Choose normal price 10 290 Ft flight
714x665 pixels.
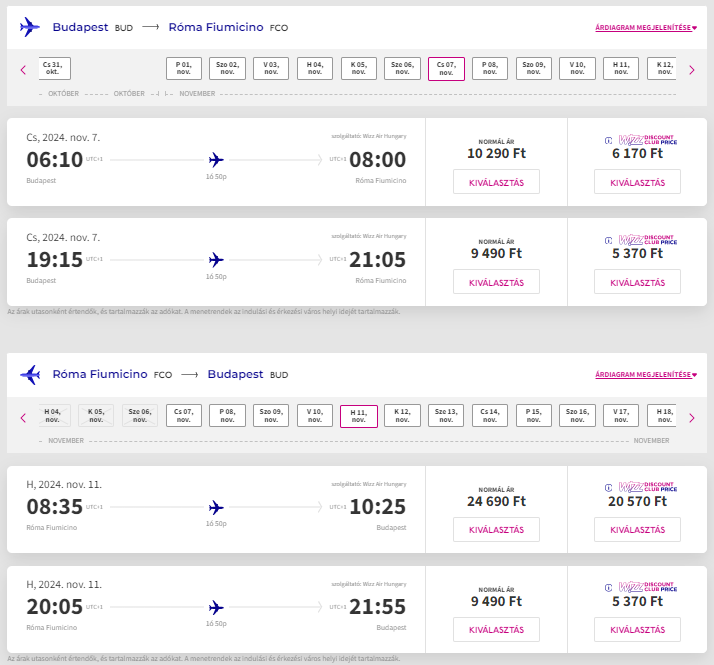coord(496,181)
